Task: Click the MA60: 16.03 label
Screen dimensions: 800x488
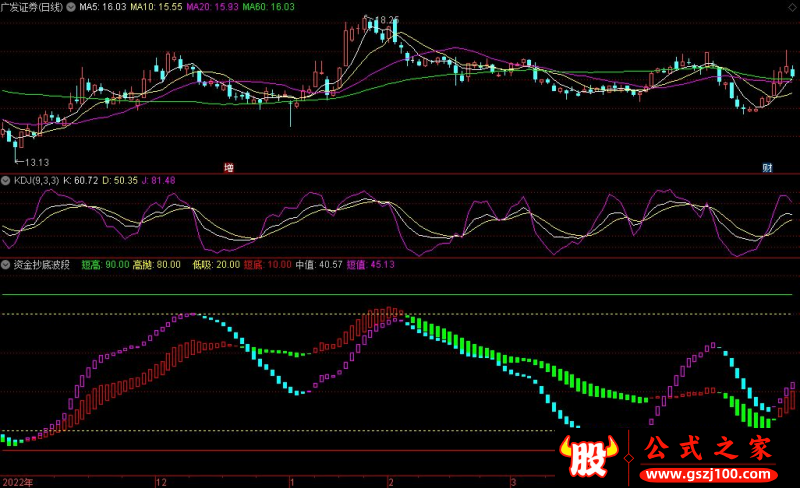Action: point(268,7)
